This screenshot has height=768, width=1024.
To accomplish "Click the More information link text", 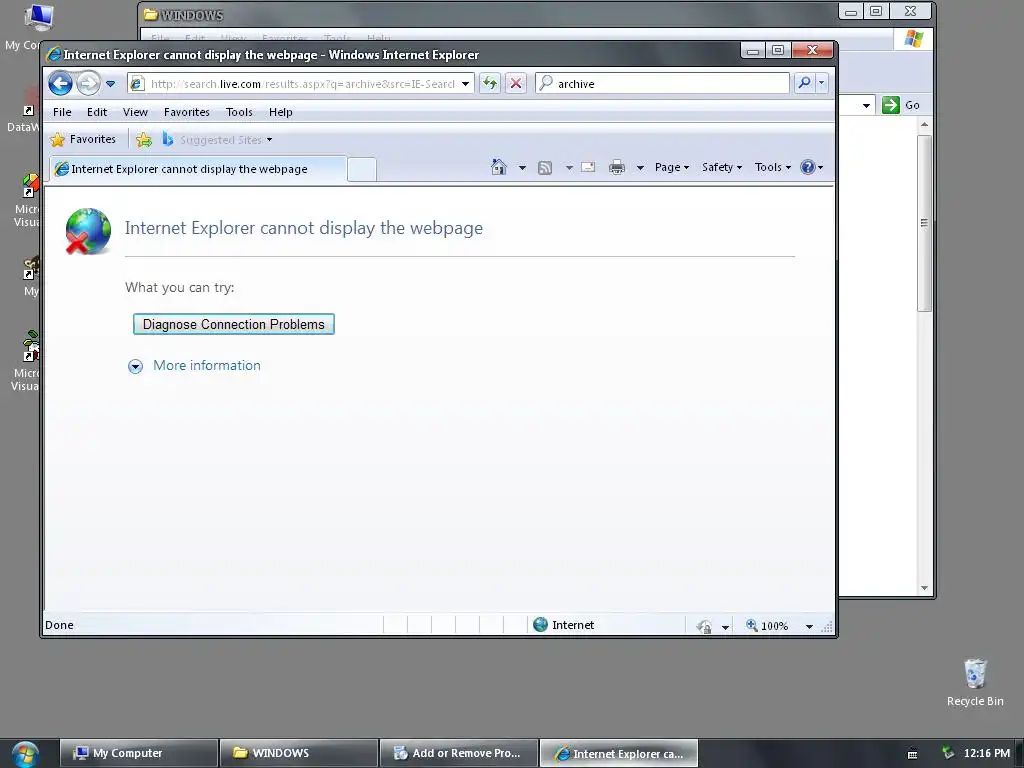I will pyautogui.click(x=207, y=366).
